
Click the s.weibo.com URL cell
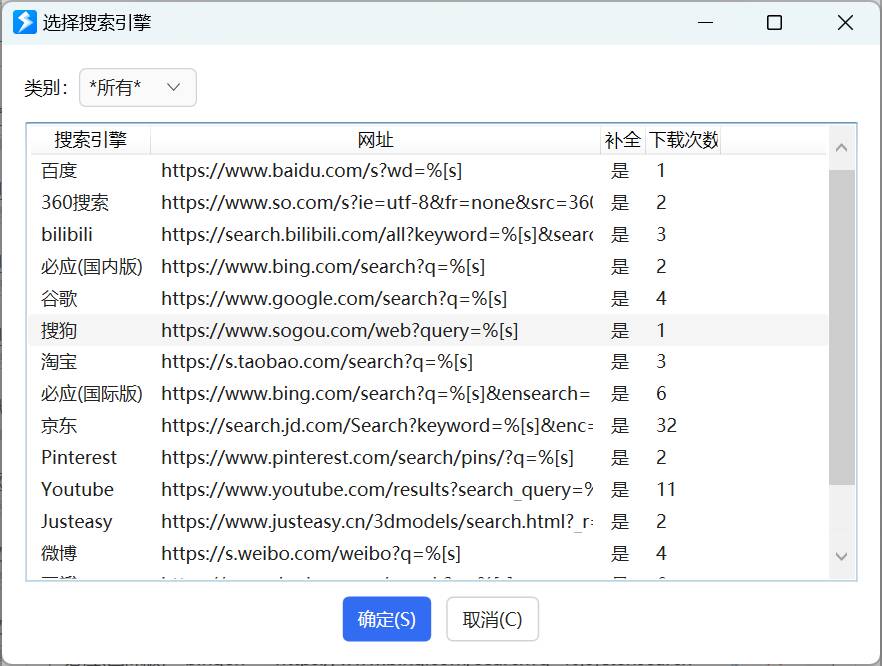pos(311,554)
